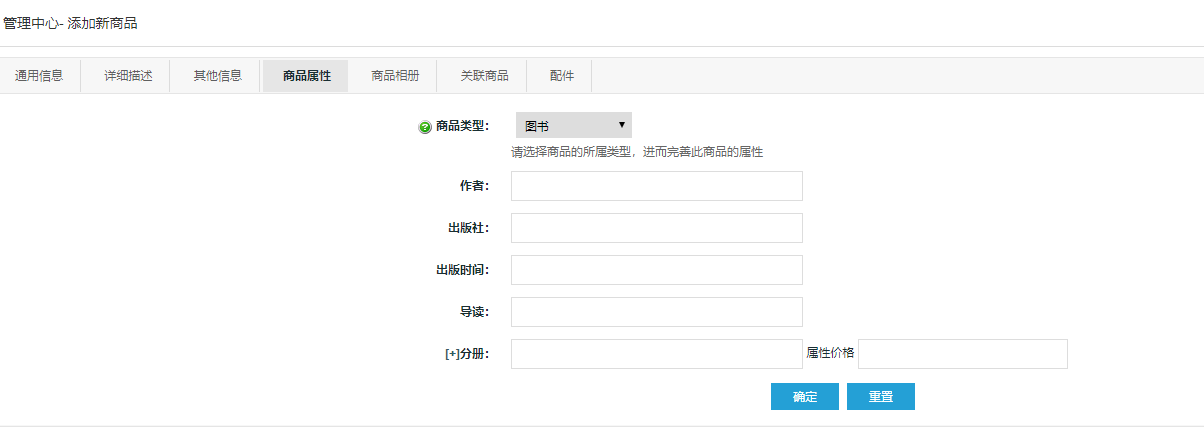Click the 管理中心 breadcrumb link
1204x435 pixels.
point(31,23)
